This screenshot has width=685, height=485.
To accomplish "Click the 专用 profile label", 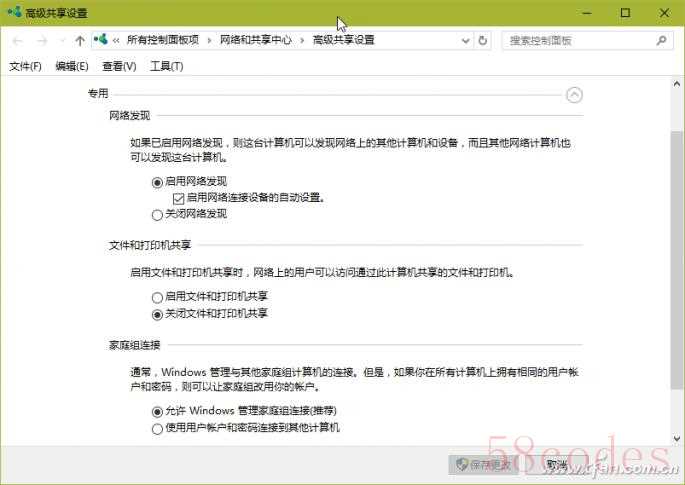I will coord(98,94).
